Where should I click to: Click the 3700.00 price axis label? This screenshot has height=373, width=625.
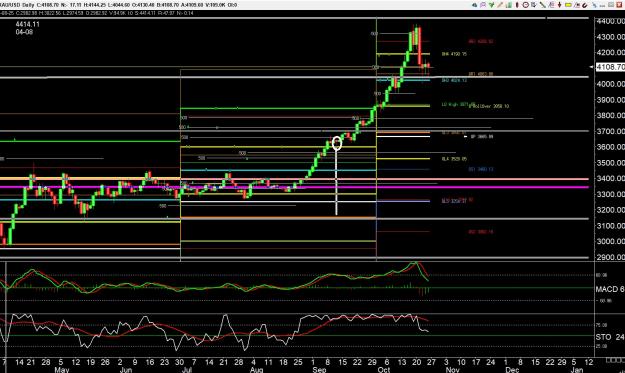tap(610, 131)
